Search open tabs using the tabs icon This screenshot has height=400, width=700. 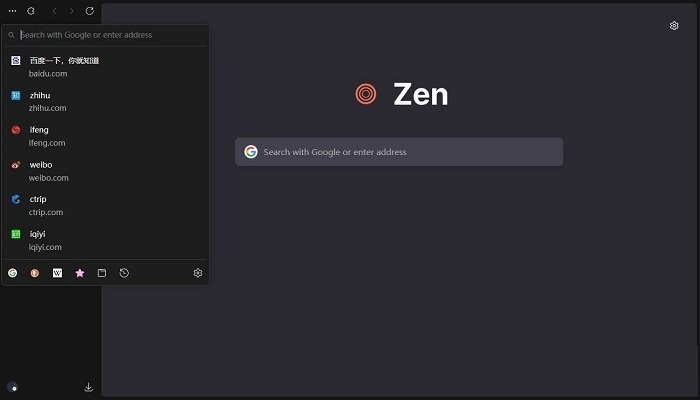(x=102, y=273)
